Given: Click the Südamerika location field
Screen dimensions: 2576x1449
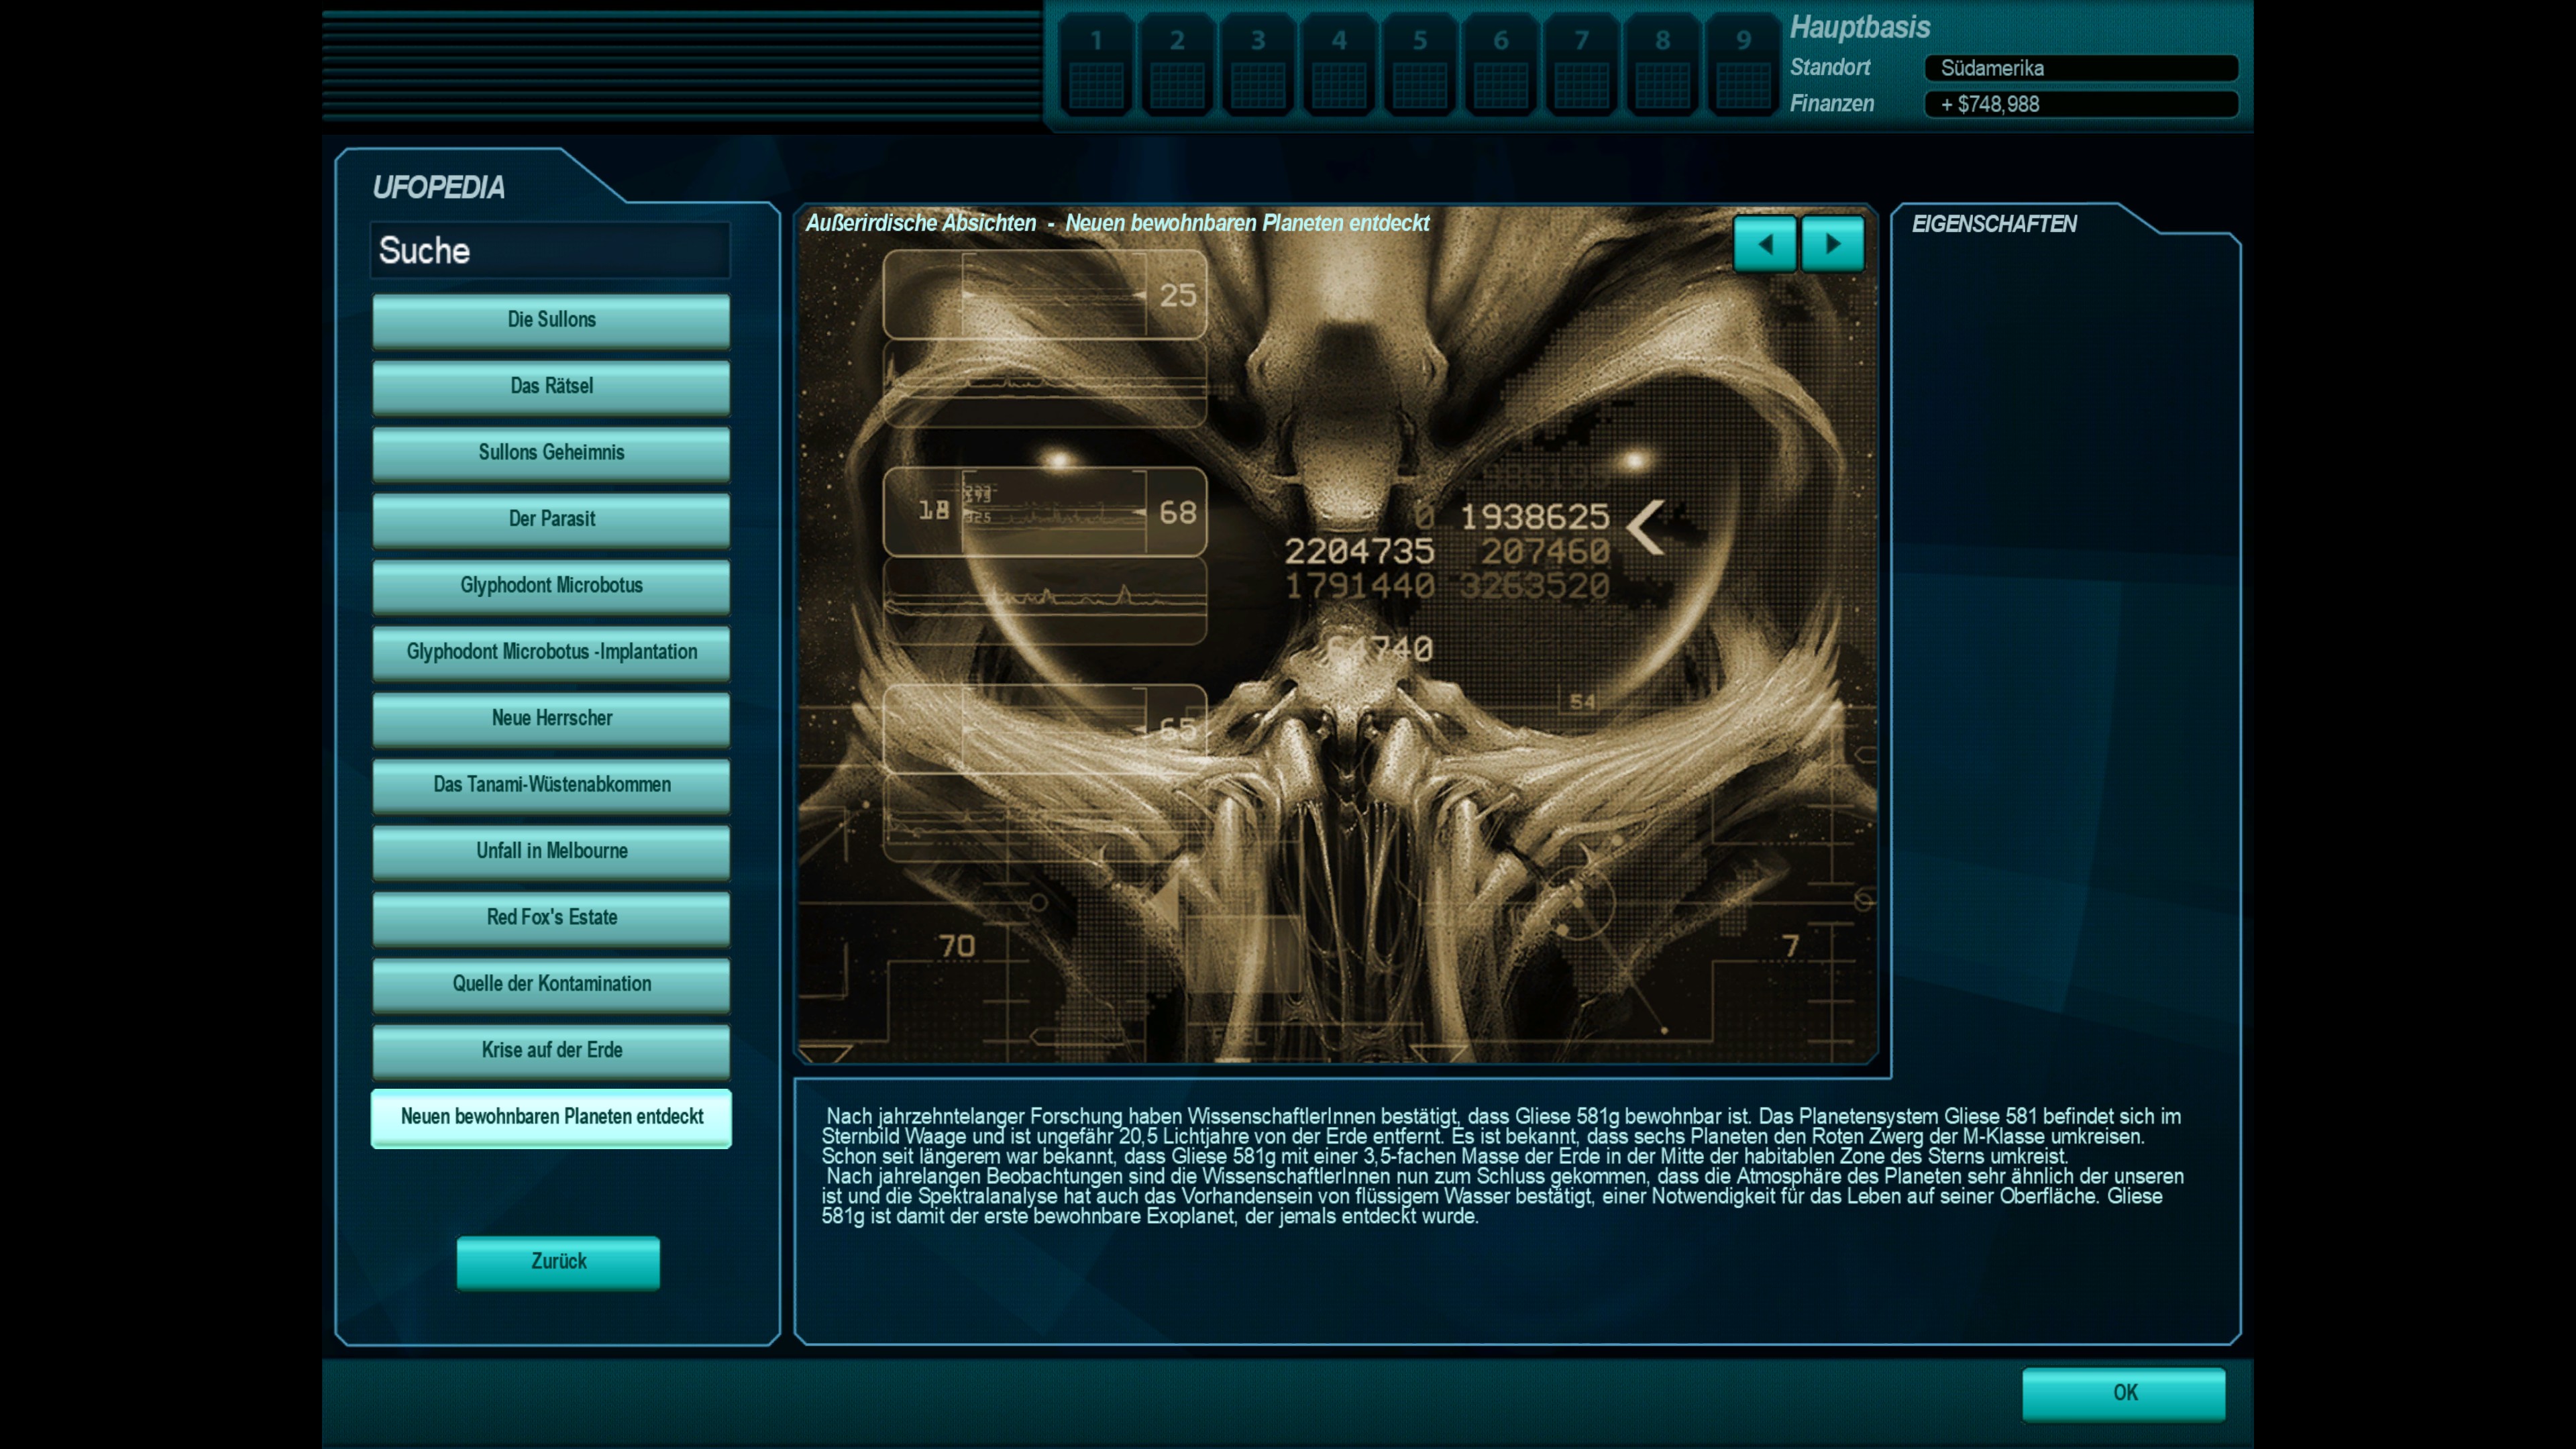Looking at the screenshot, I should click(2080, 68).
